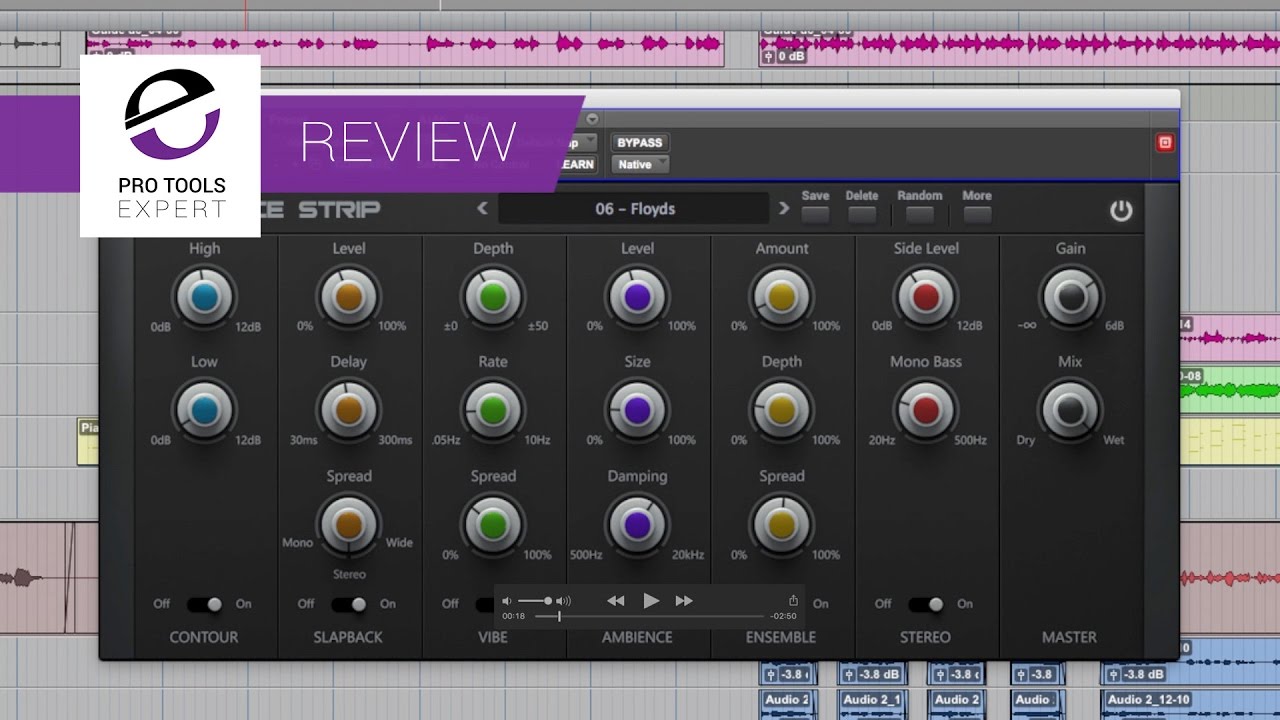Play the video

click(651, 601)
